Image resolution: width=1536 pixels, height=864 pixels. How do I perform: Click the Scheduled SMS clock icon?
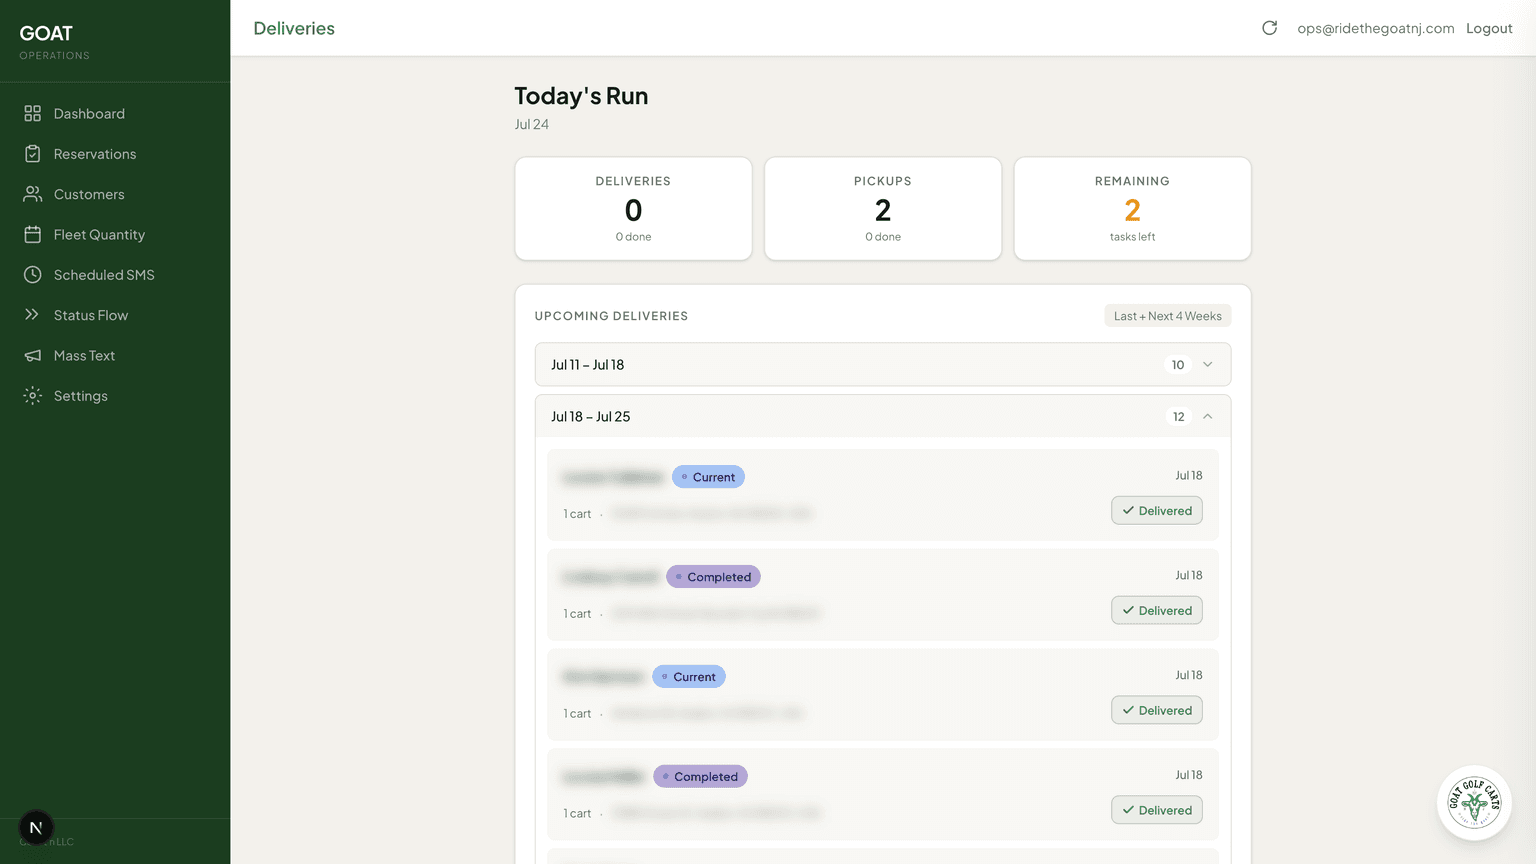pos(33,275)
